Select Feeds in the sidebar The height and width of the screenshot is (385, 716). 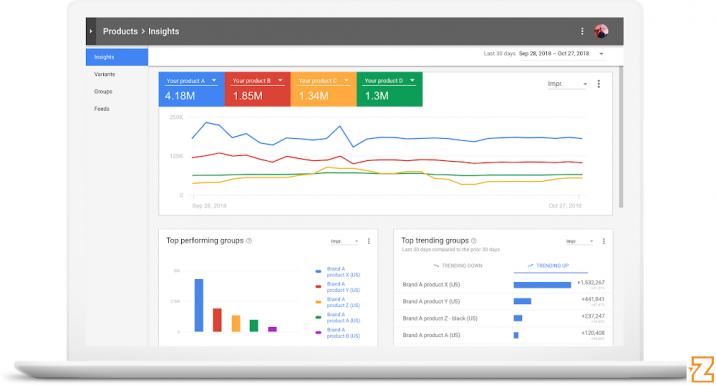(102, 109)
